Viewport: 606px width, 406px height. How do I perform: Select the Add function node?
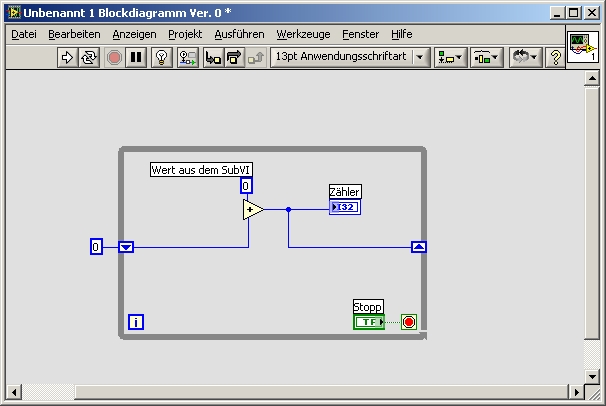tap(252, 210)
